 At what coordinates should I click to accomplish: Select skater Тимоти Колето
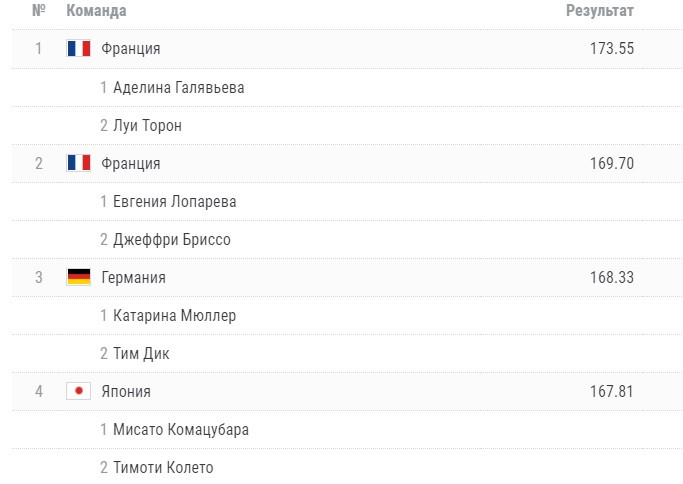(x=163, y=467)
